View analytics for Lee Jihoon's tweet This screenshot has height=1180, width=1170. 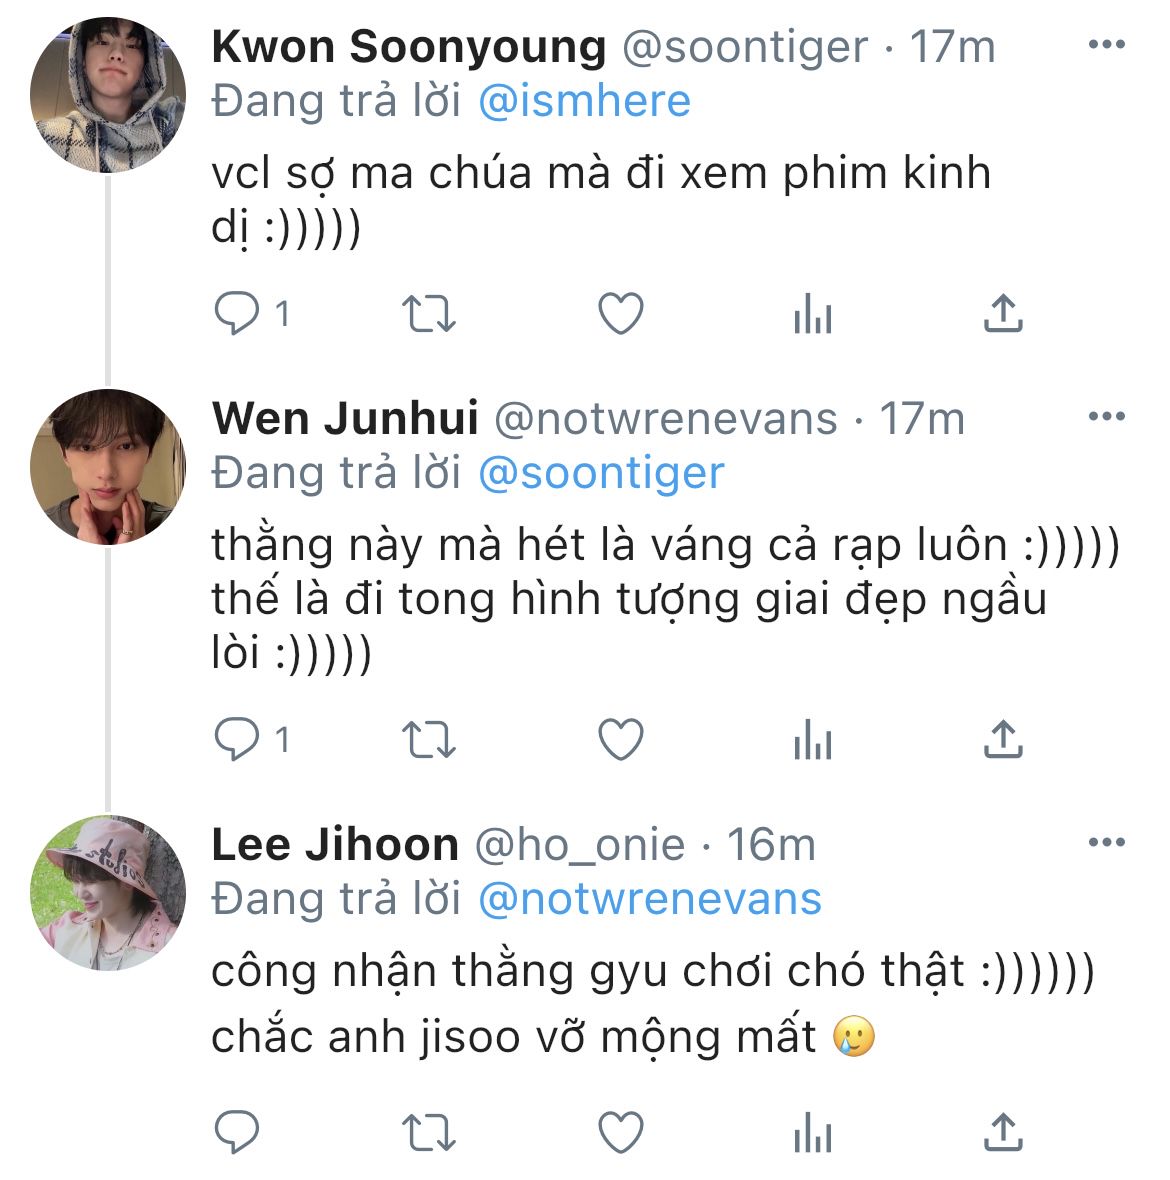(x=812, y=1133)
